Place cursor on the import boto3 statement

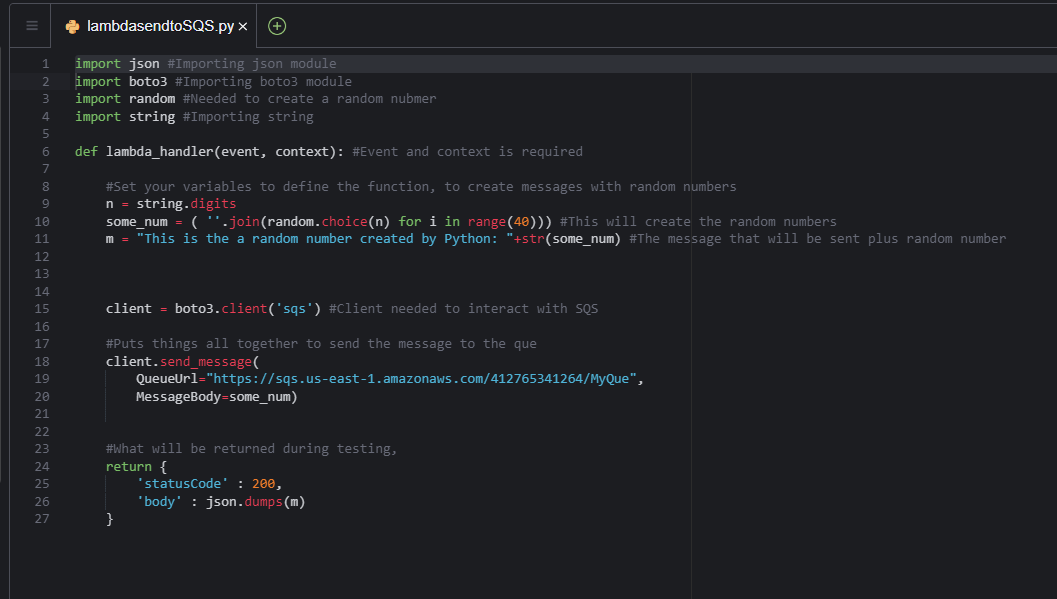coord(120,80)
